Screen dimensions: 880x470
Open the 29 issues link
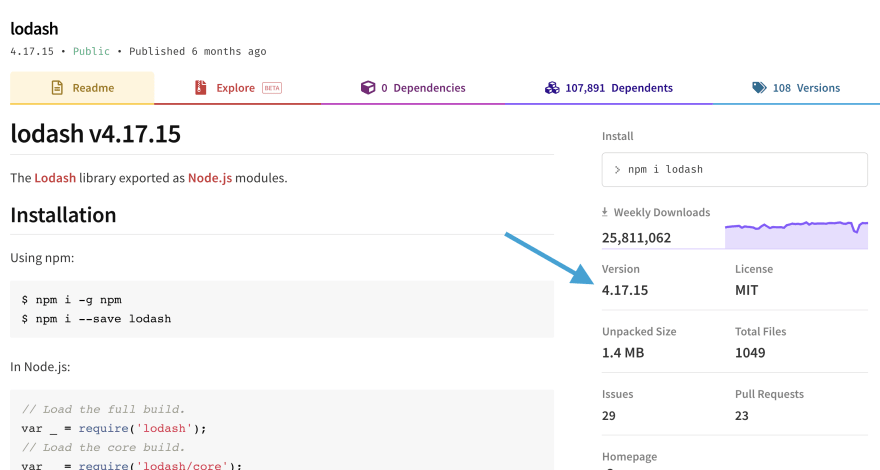click(609, 416)
